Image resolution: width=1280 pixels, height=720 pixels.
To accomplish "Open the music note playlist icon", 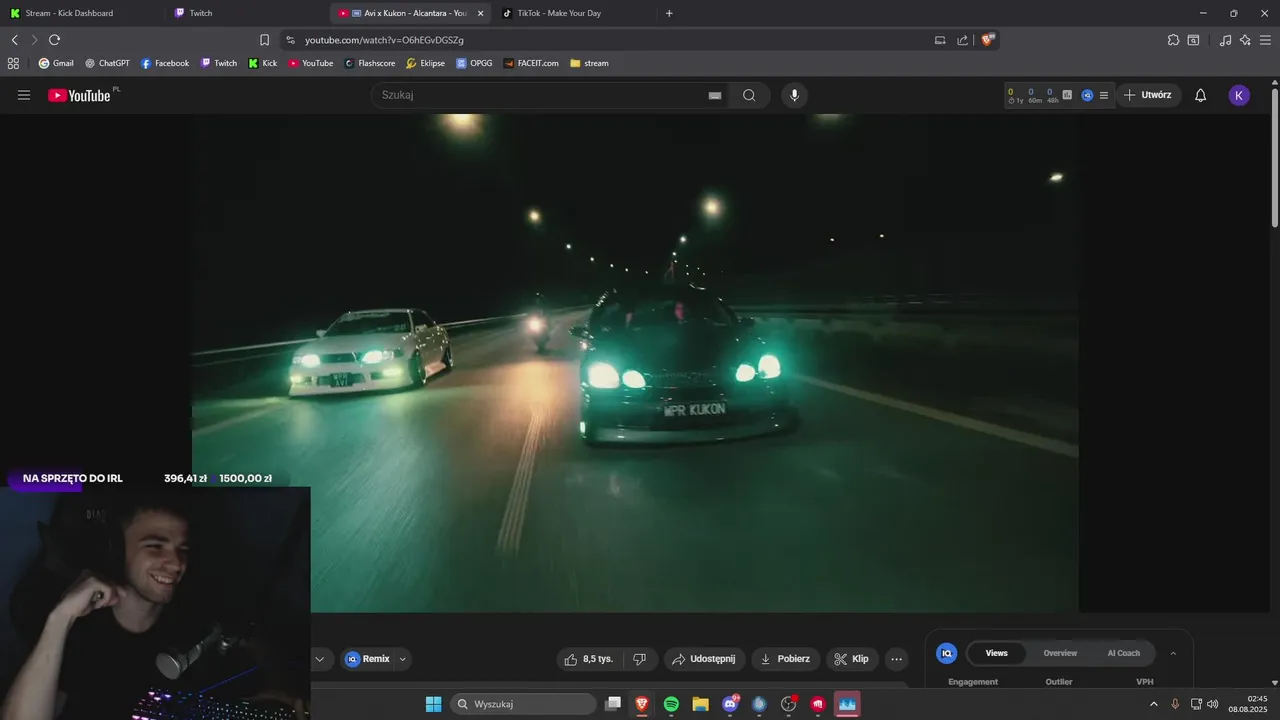I will (x=1226, y=40).
